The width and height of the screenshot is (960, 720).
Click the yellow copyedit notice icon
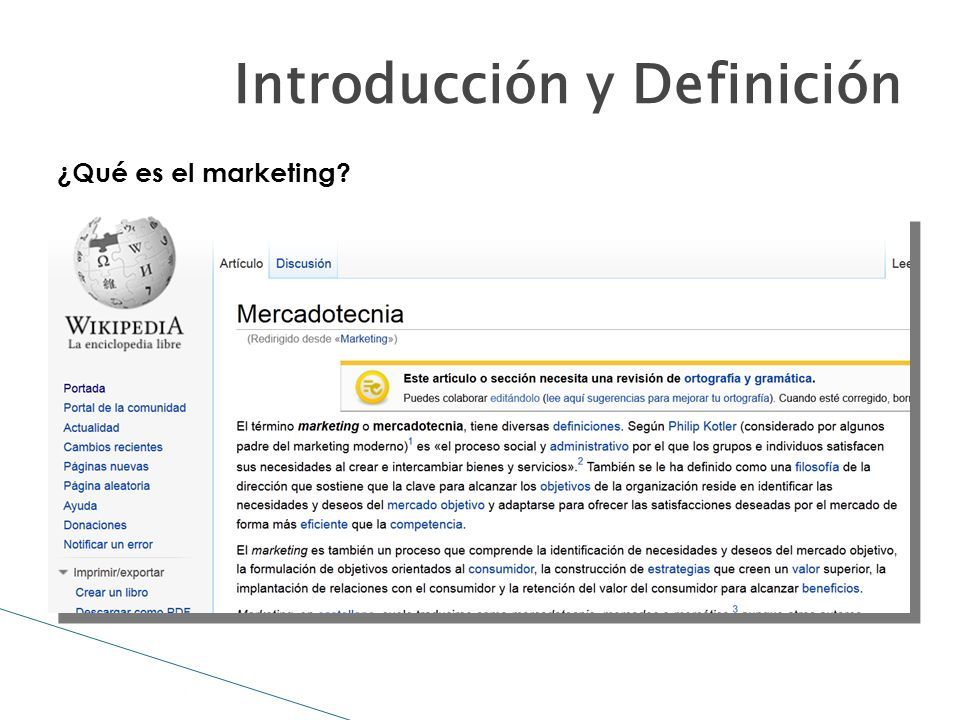[372, 388]
